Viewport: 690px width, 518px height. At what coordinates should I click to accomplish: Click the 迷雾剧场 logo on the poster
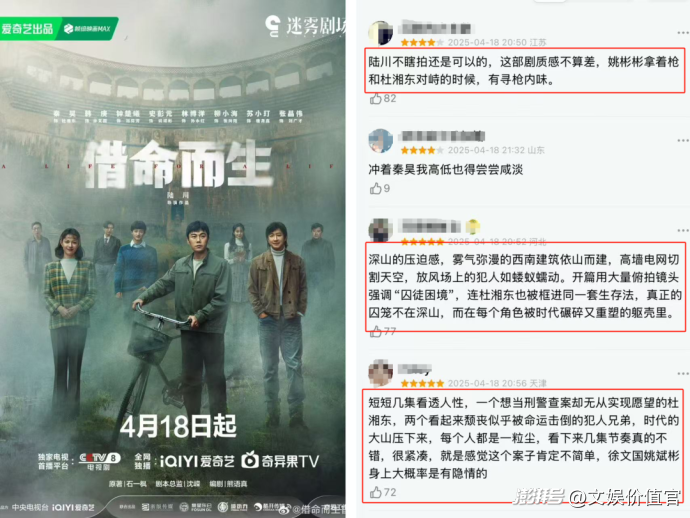(305, 26)
